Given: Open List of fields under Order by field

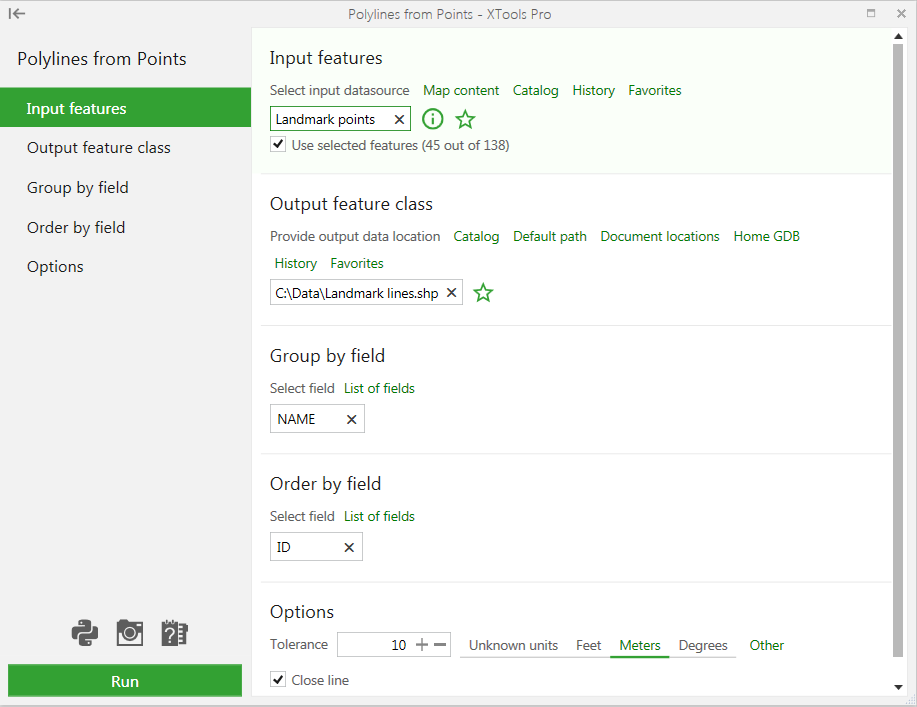Looking at the screenshot, I should (x=379, y=516).
